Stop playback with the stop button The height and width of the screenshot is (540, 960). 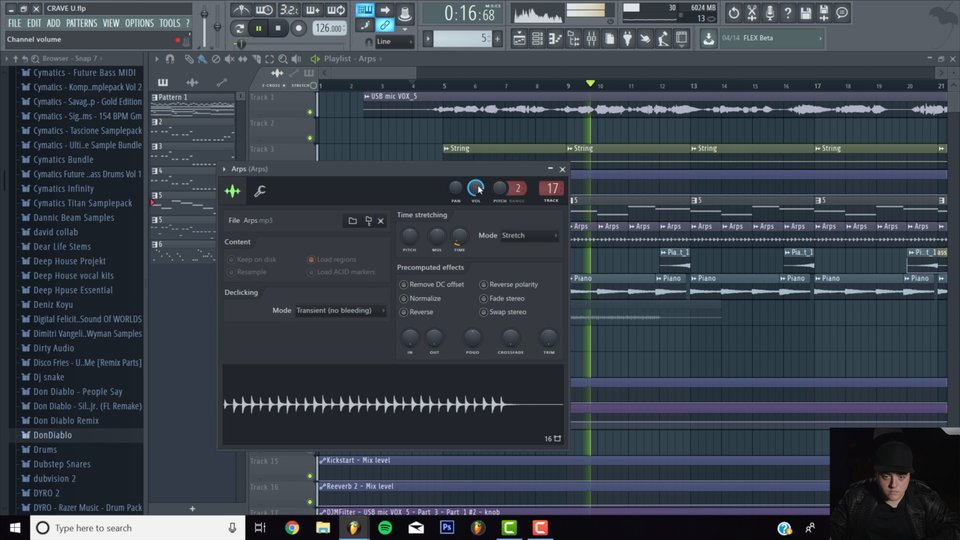click(279, 28)
